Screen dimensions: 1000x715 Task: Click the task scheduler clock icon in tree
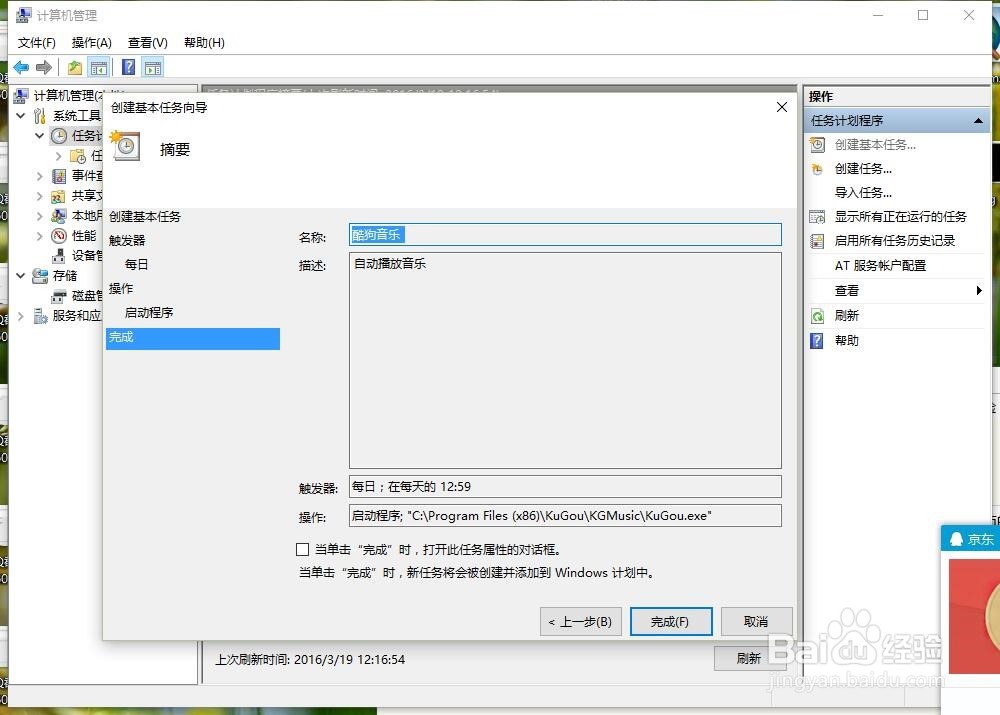point(59,135)
